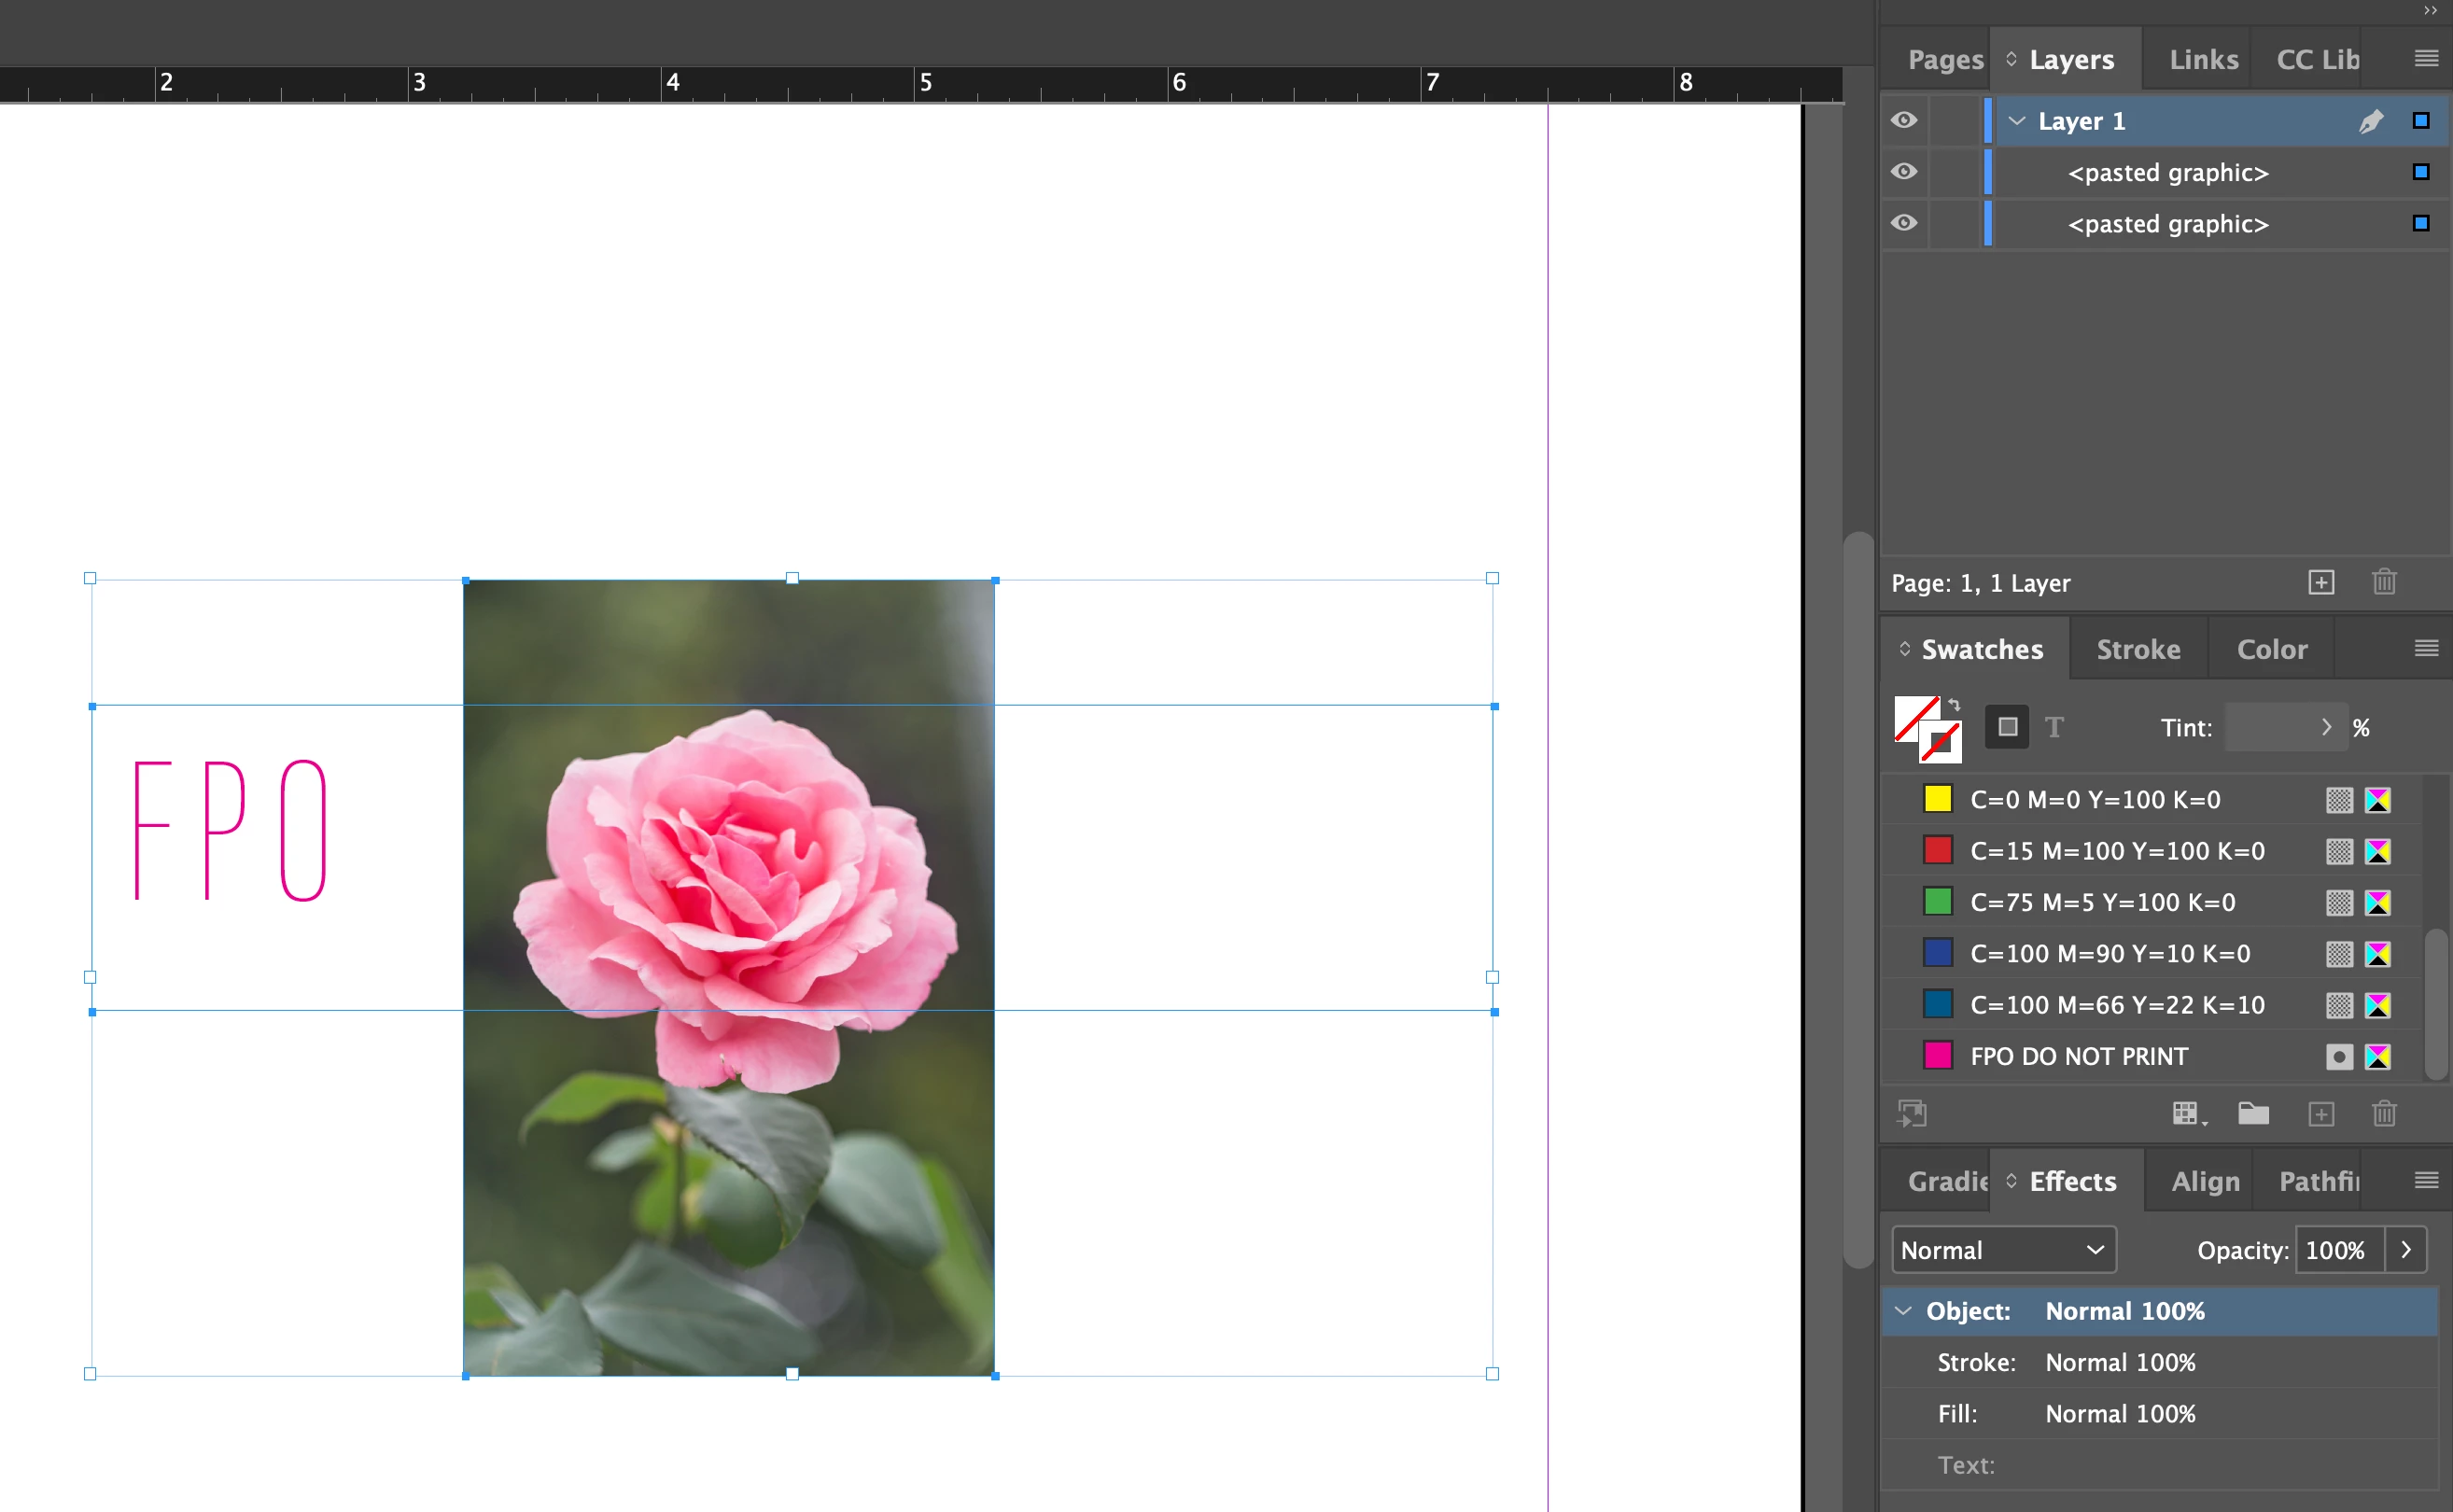Click new swatch icon in Swatches panel

coord(2320,1114)
